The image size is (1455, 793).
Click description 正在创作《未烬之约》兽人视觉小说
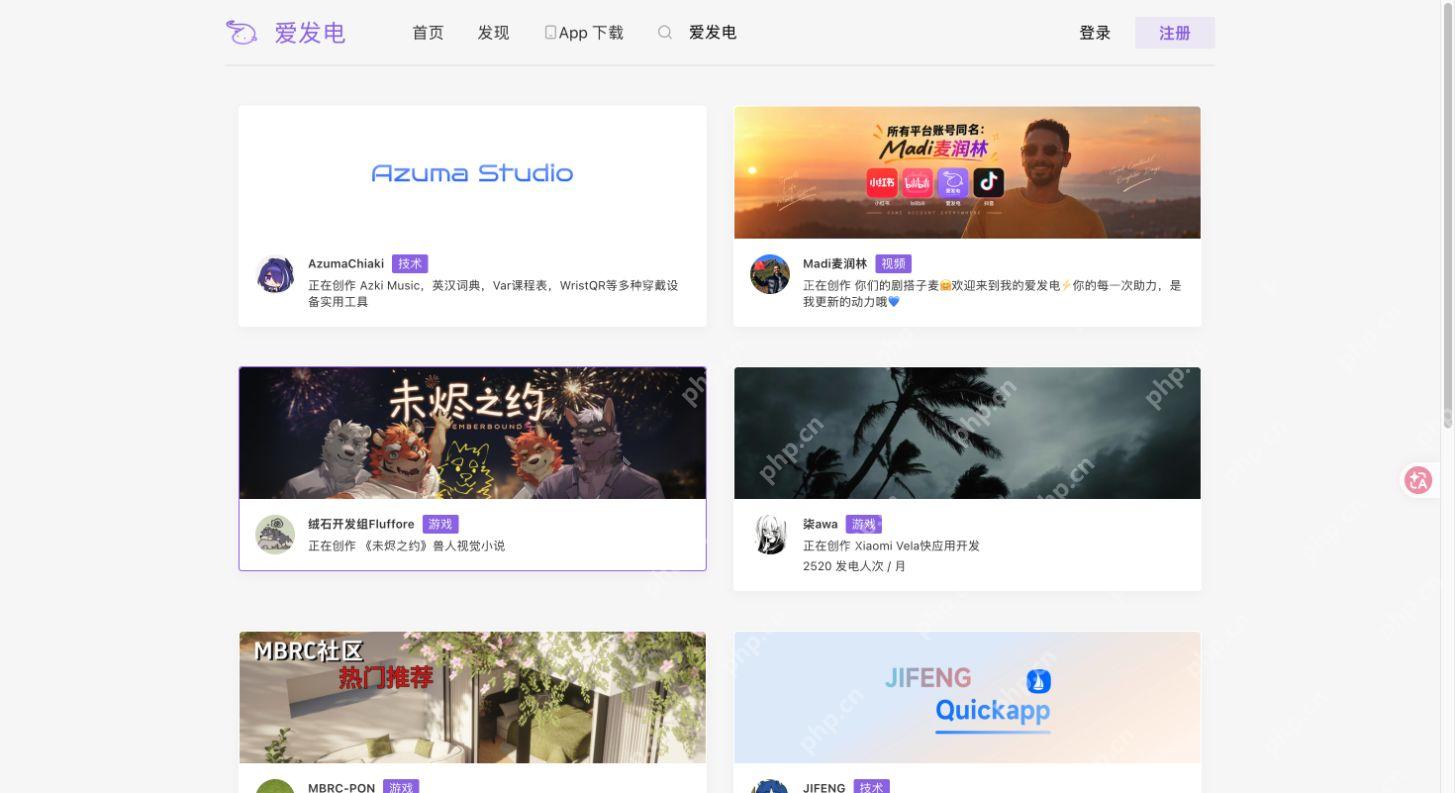[406, 546]
